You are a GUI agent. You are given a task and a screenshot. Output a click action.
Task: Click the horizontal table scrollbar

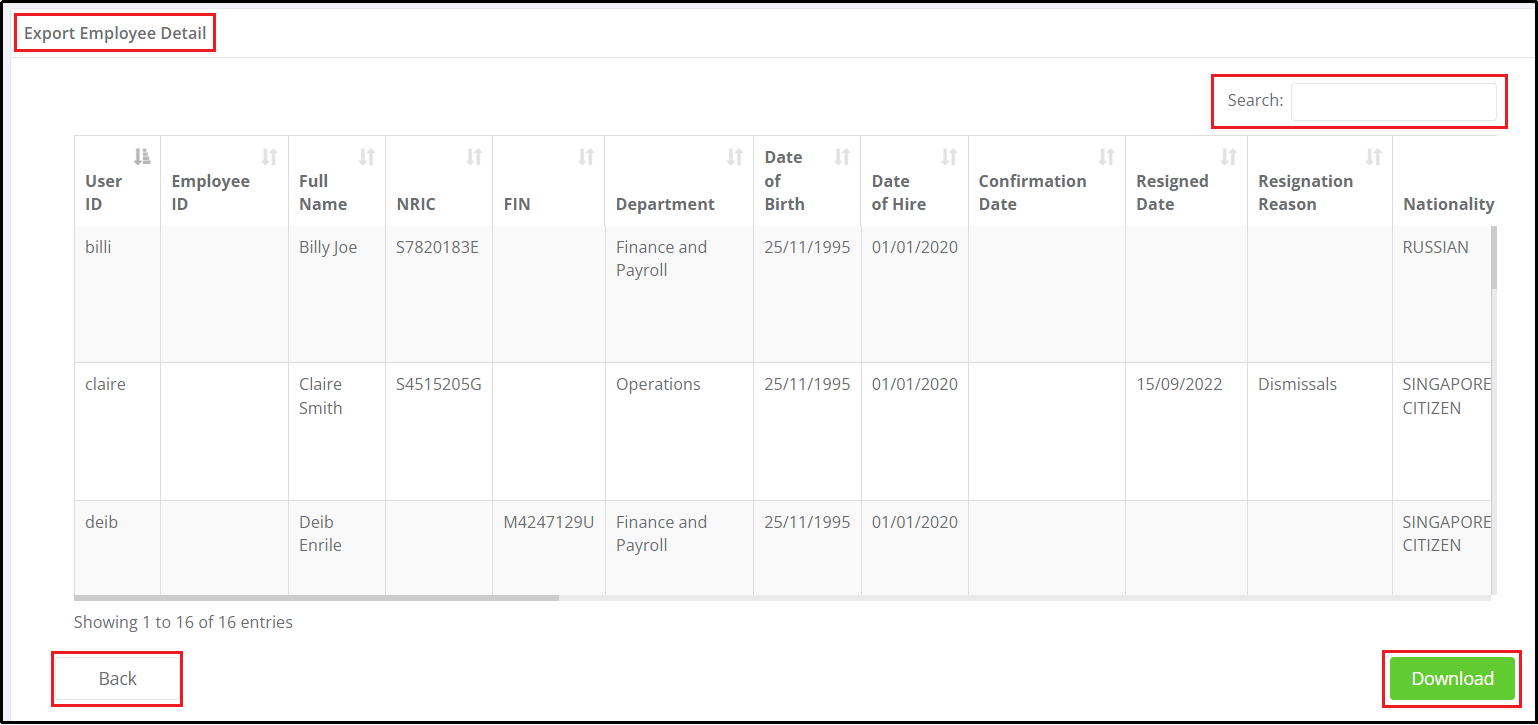[x=316, y=598]
